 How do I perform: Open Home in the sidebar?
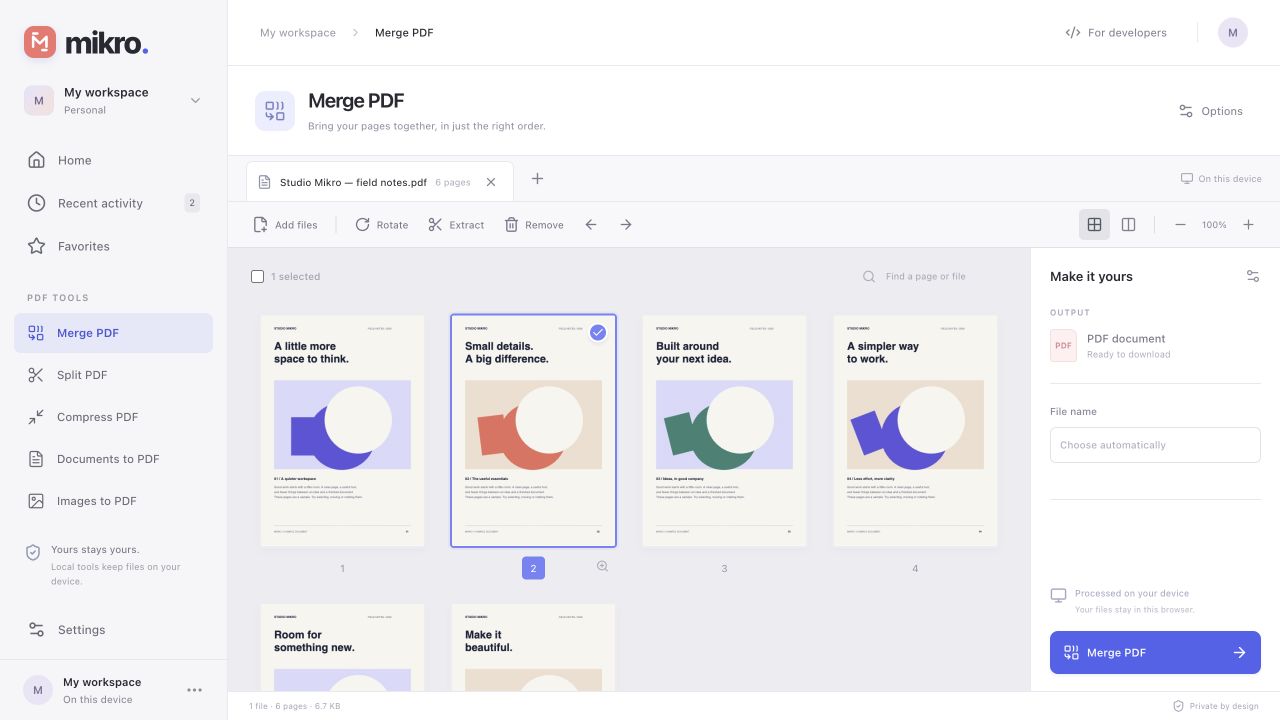point(113,160)
